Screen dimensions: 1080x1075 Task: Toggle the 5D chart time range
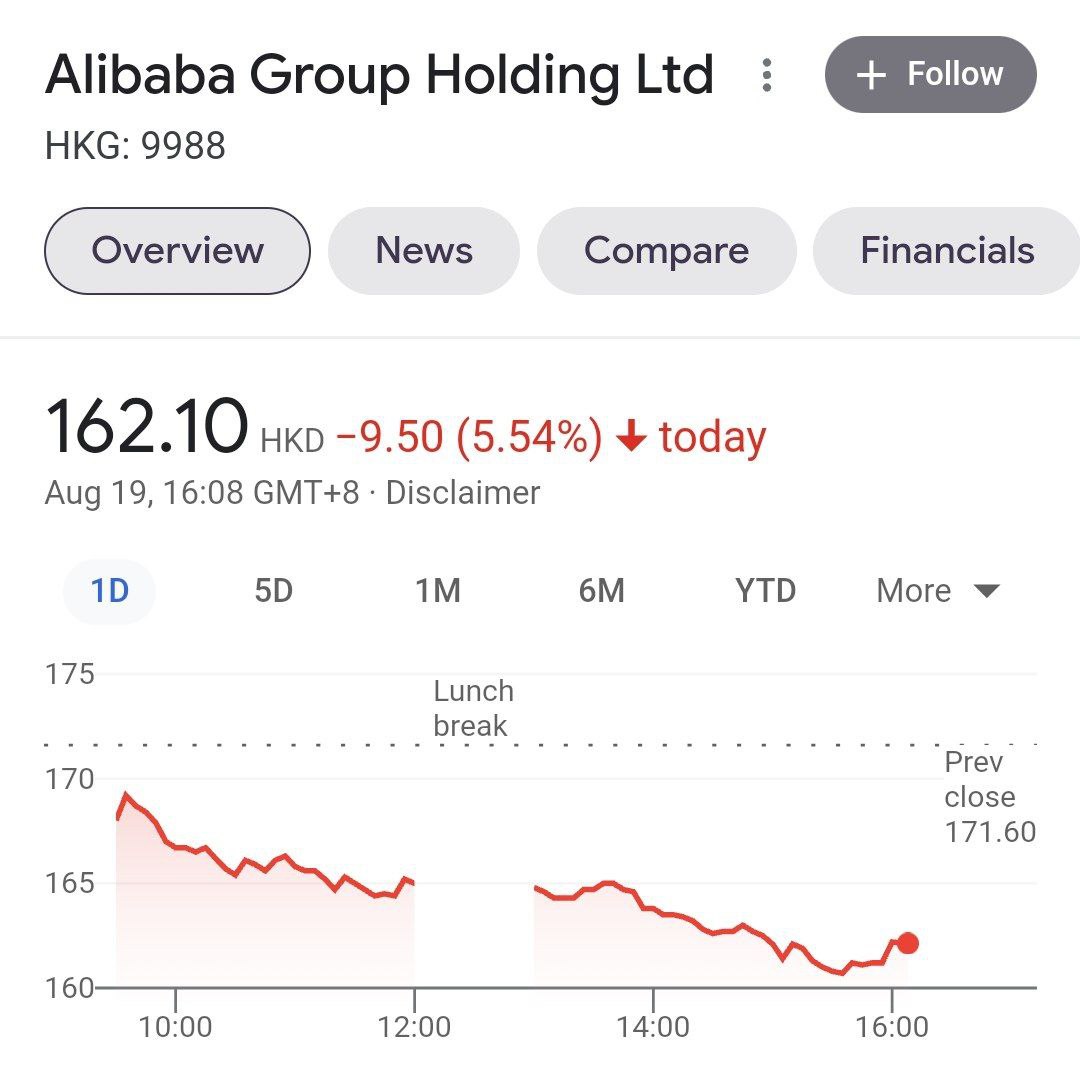[x=272, y=590]
